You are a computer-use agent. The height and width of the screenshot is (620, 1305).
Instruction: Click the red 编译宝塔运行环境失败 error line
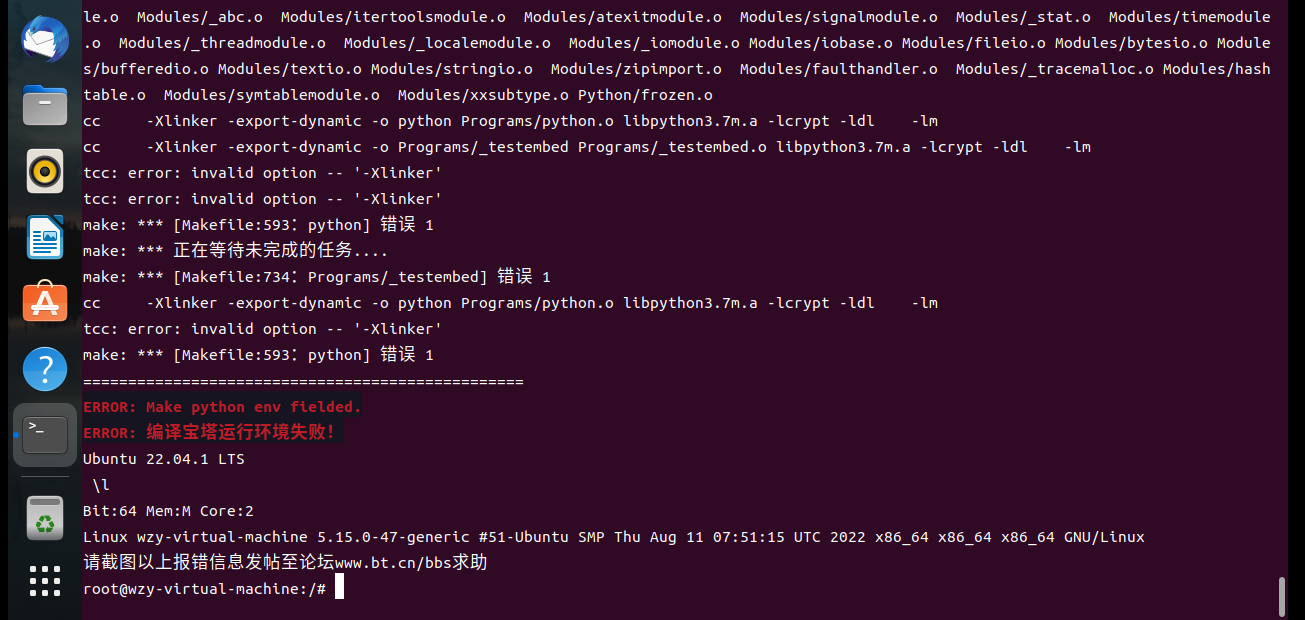coord(213,433)
